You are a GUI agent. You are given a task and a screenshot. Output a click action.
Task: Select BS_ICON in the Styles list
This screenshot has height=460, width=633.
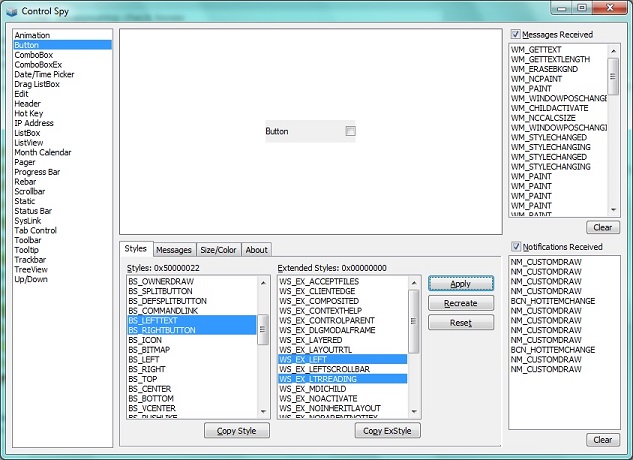pos(146,339)
